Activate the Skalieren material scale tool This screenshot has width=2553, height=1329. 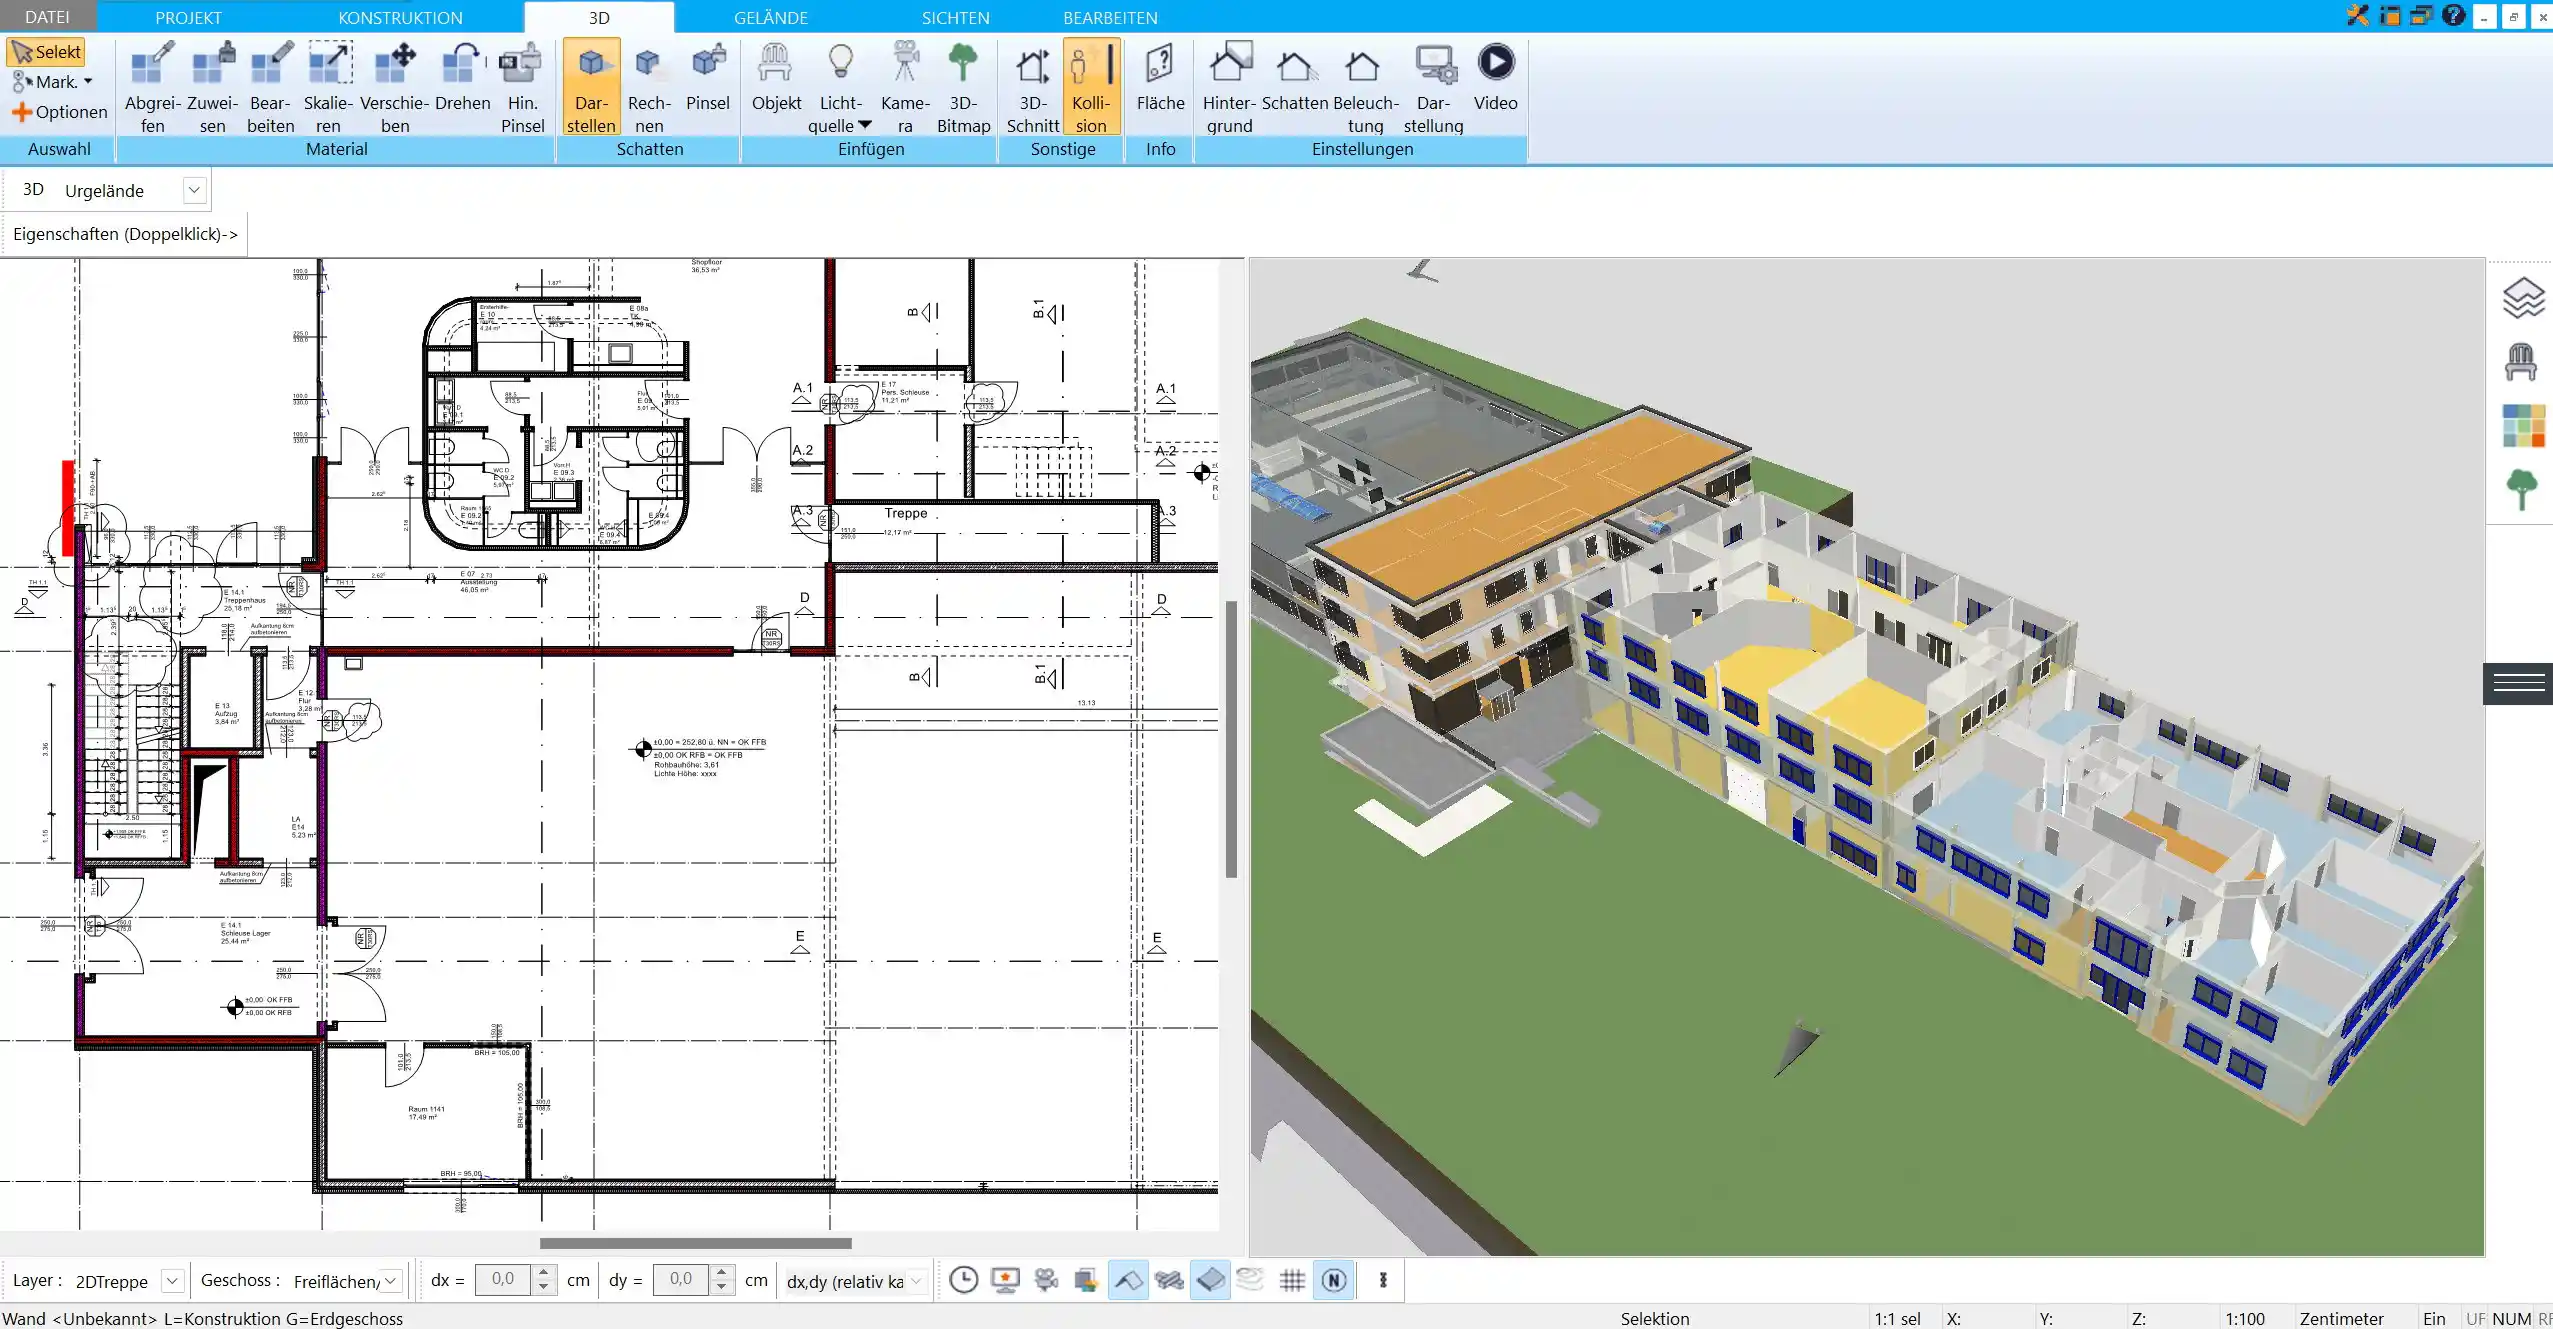[328, 87]
